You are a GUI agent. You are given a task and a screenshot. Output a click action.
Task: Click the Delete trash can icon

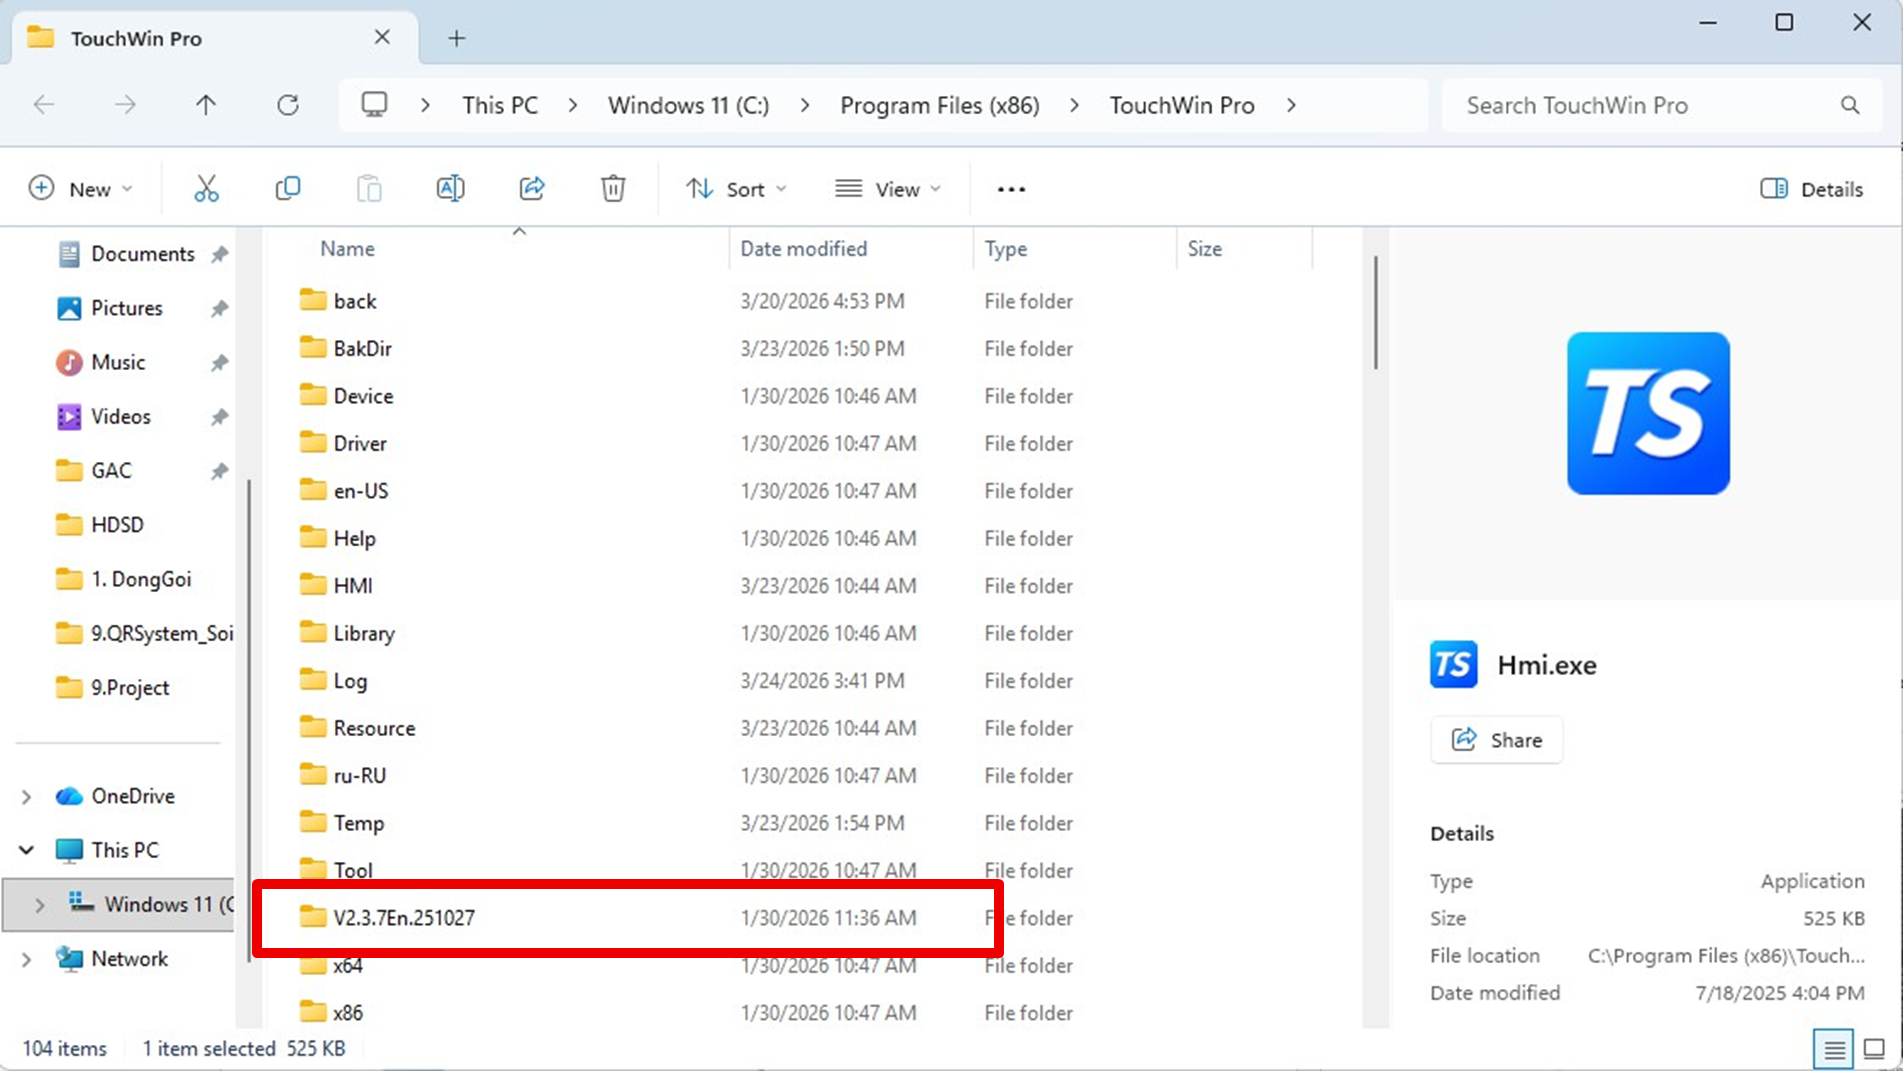(x=613, y=189)
